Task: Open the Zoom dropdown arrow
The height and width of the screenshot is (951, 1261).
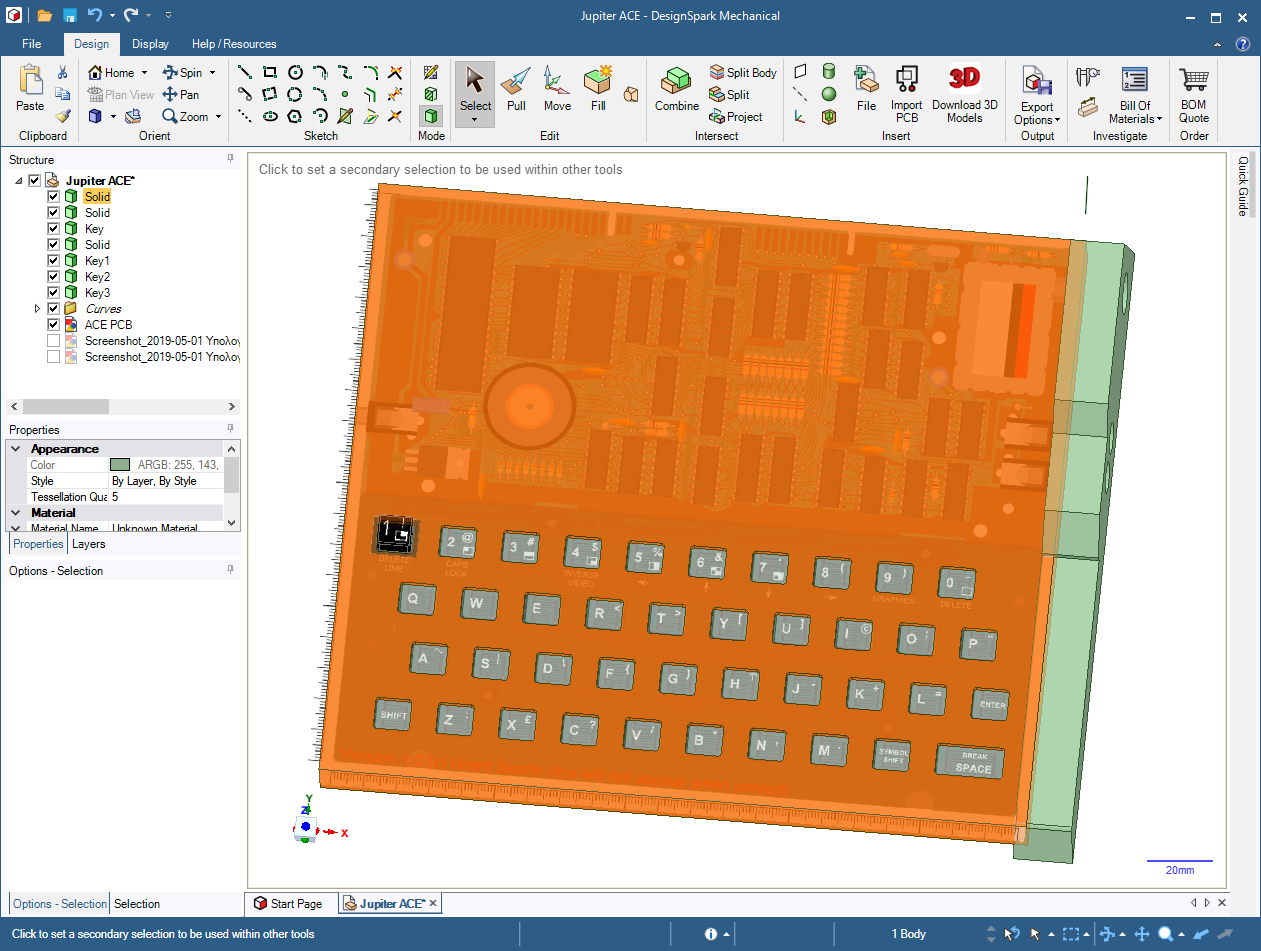Action: 218,117
